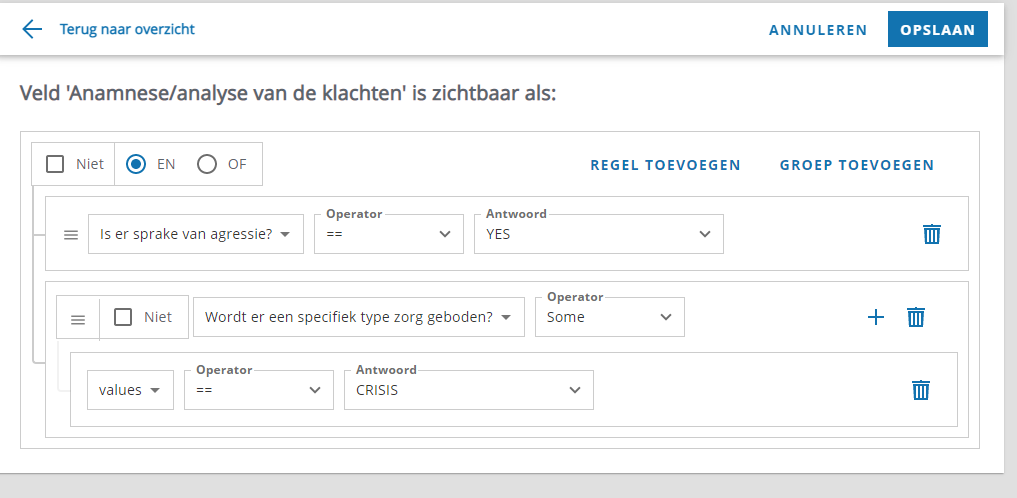Delete the 'Wordt er een specifiek type zorg' group
This screenshot has height=498, width=1017.
click(915, 317)
